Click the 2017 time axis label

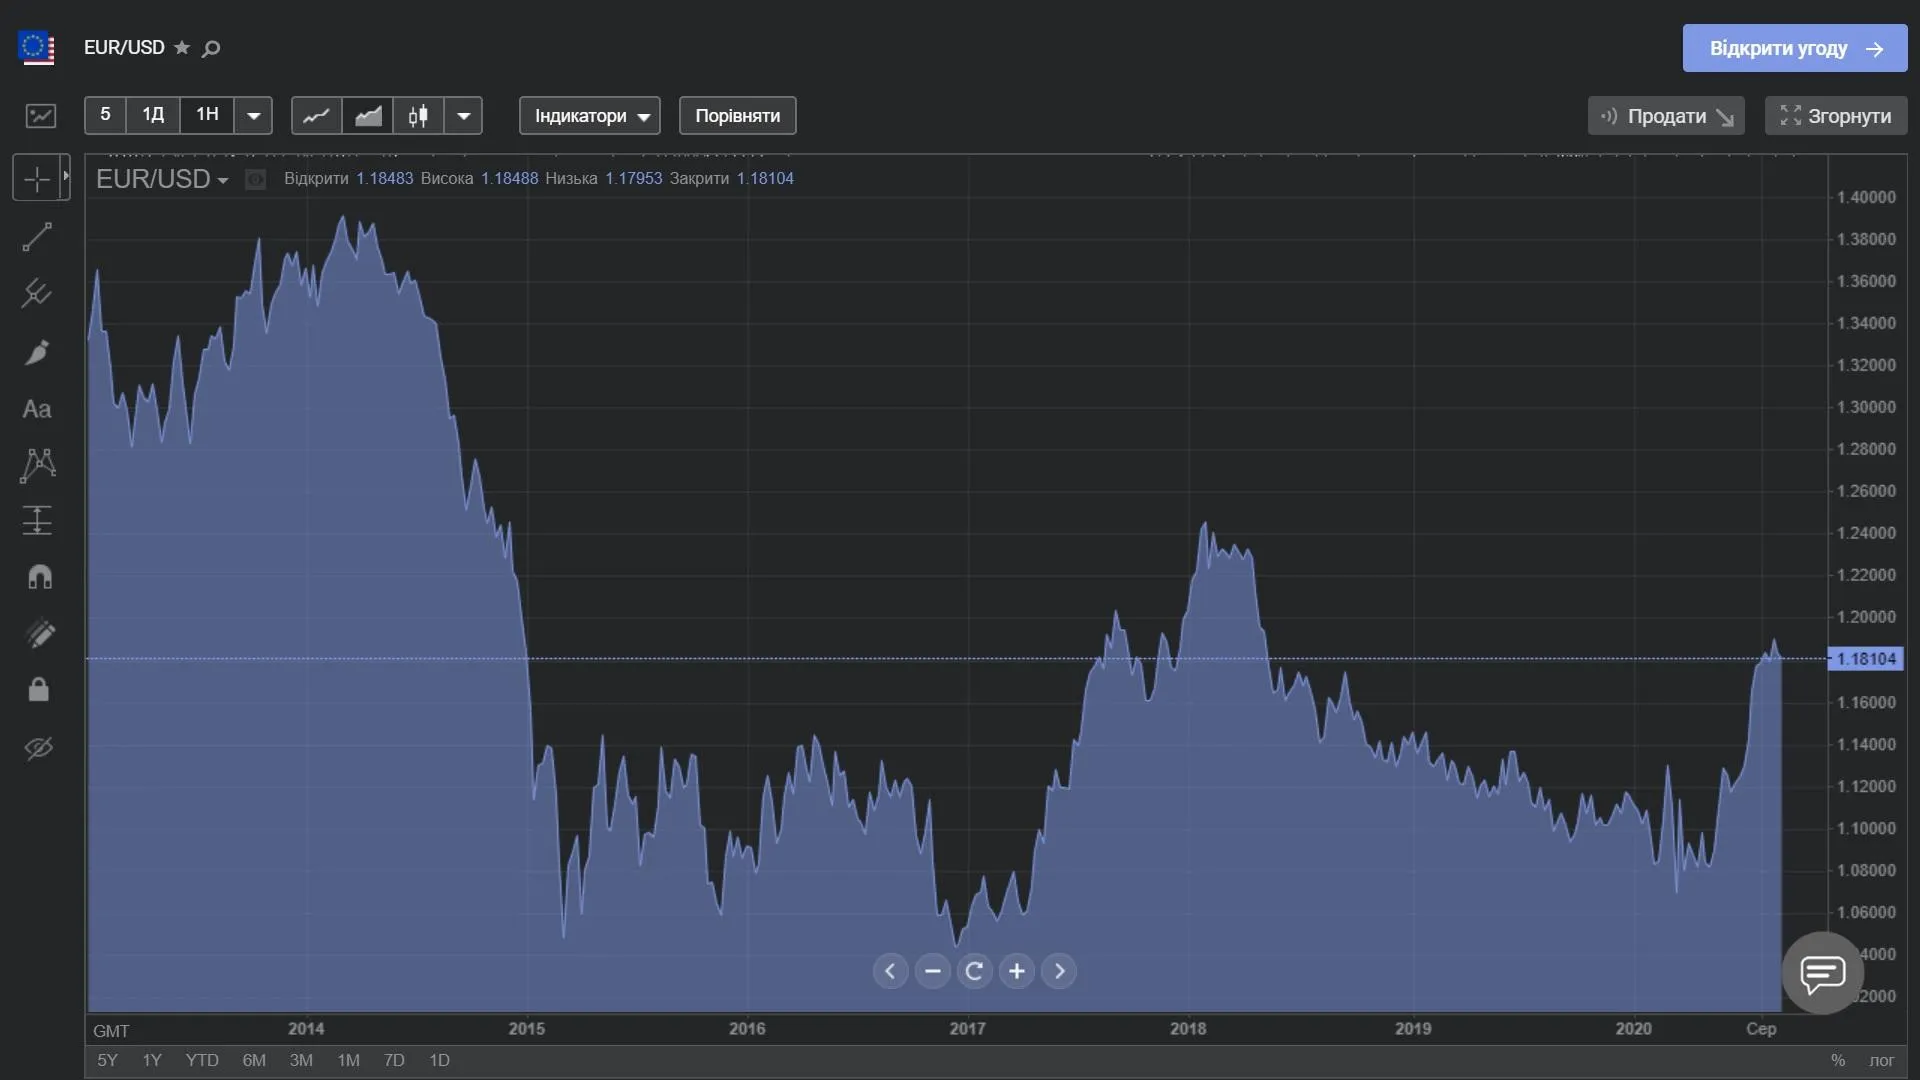pyautogui.click(x=967, y=1028)
